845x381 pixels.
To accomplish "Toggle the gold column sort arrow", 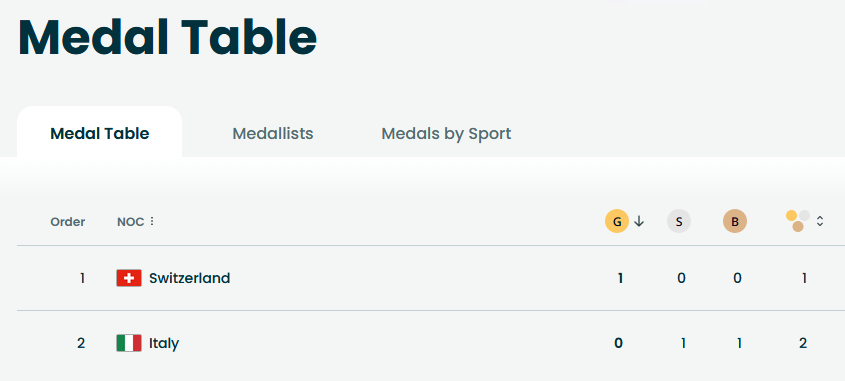I will tap(639, 221).
